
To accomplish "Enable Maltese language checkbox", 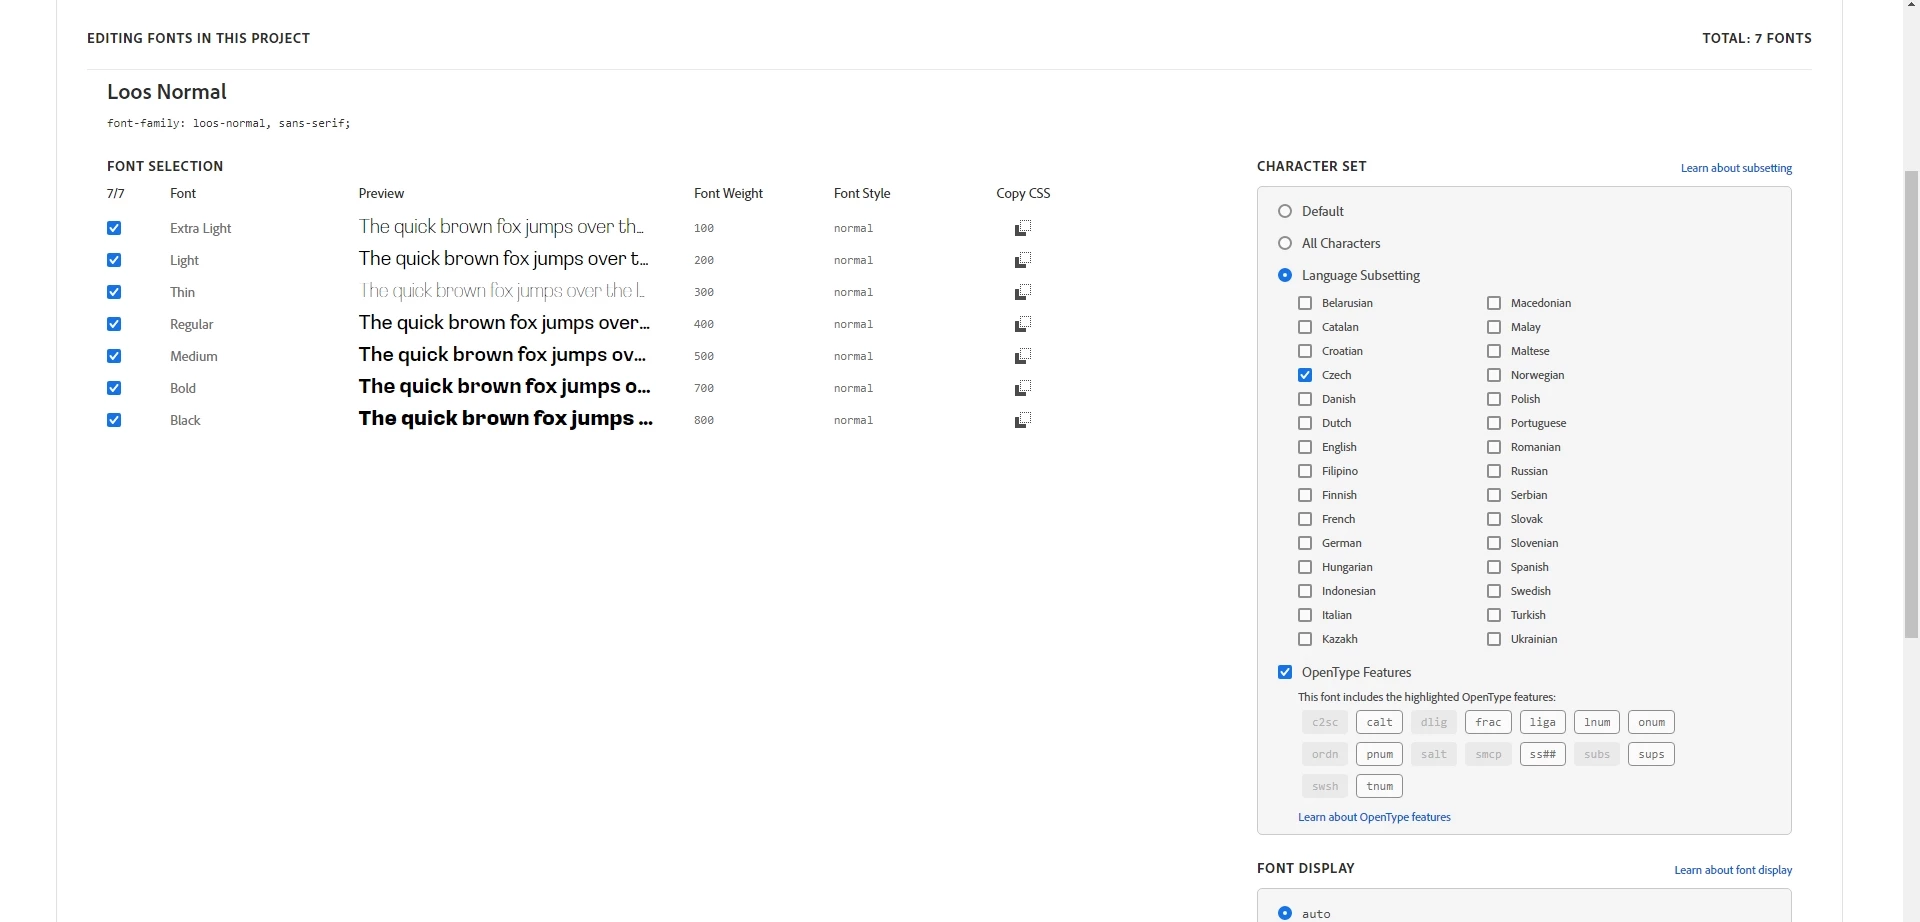I will pos(1494,351).
